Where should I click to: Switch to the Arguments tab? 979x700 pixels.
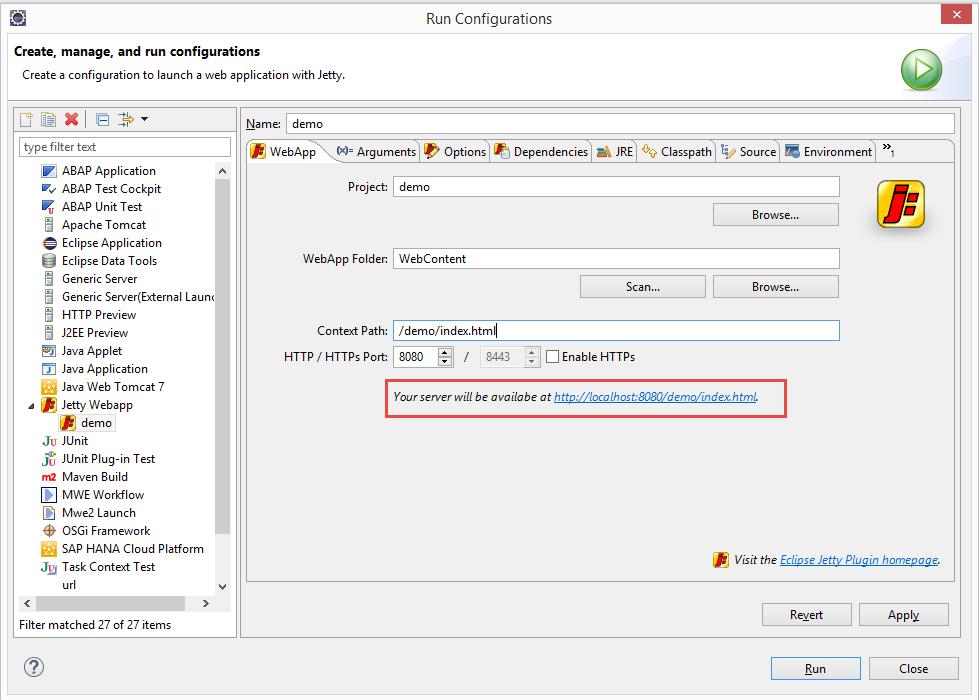point(376,152)
